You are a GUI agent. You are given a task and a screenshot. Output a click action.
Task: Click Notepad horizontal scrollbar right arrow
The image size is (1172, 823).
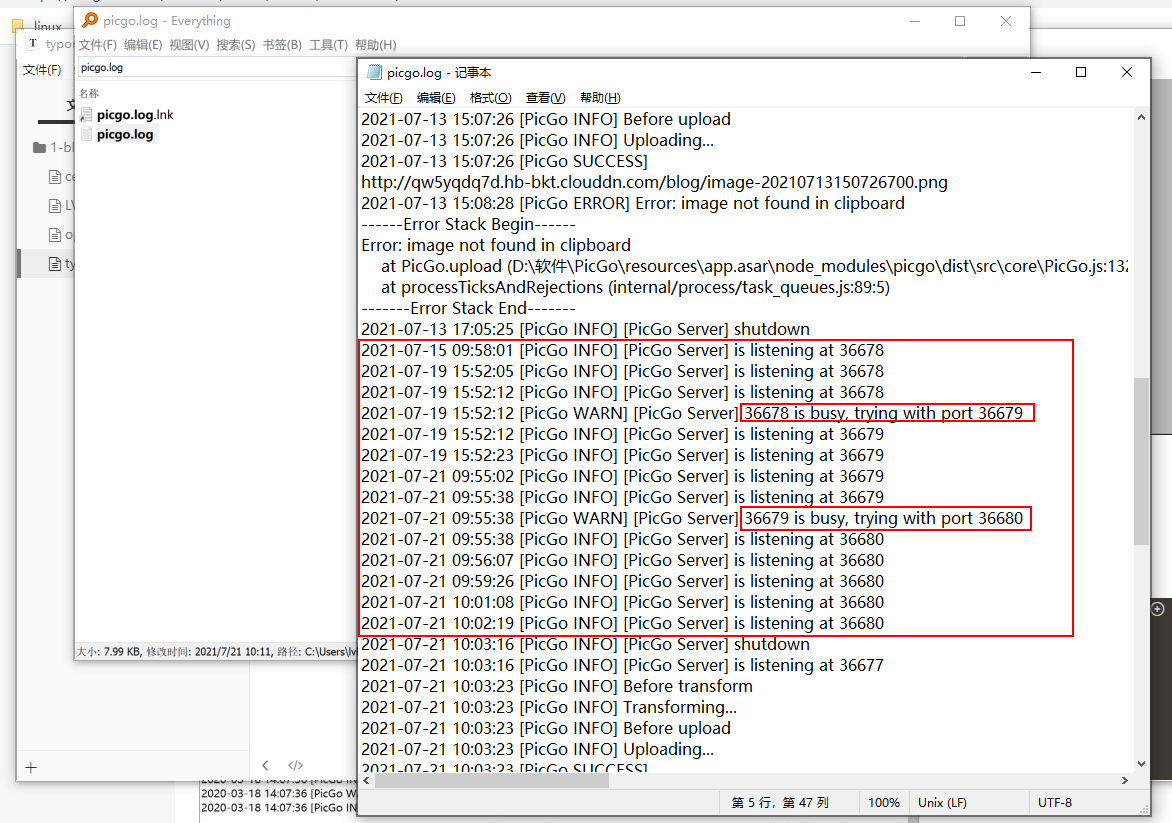click(x=1126, y=781)
